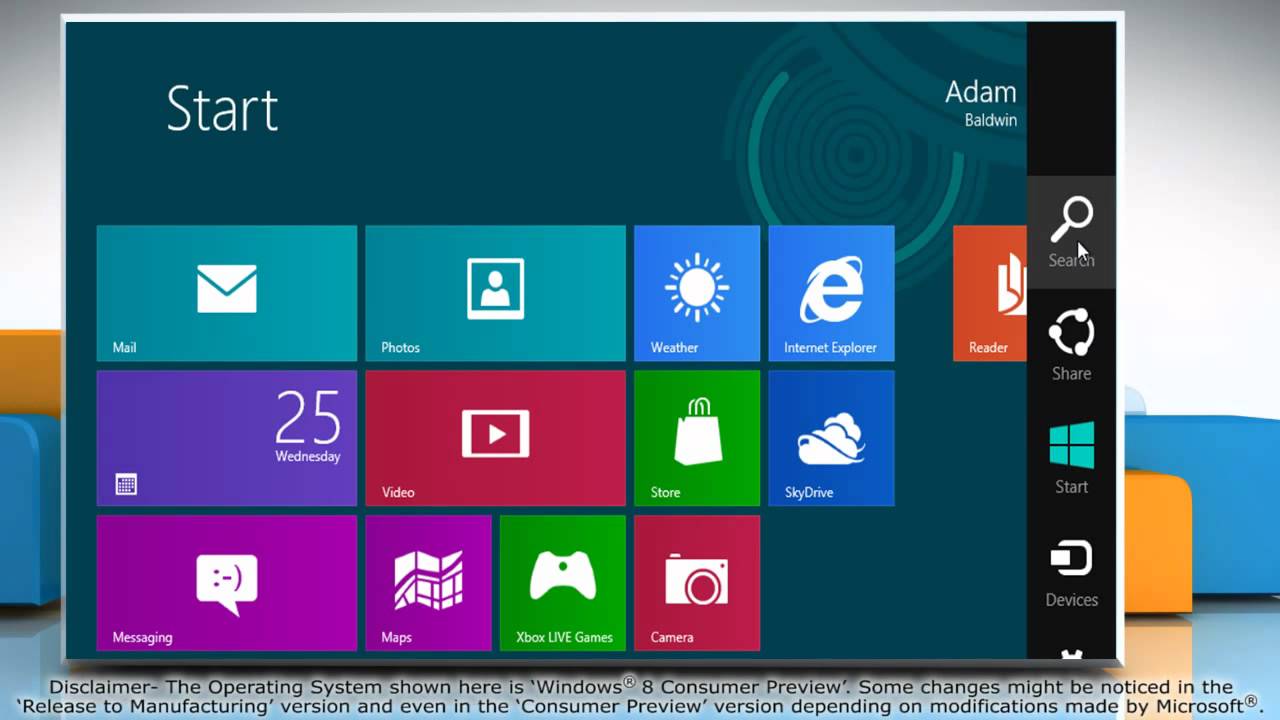Launch the Weather tile
This screenshot has height=720, width=1280.
click(697, 293)
